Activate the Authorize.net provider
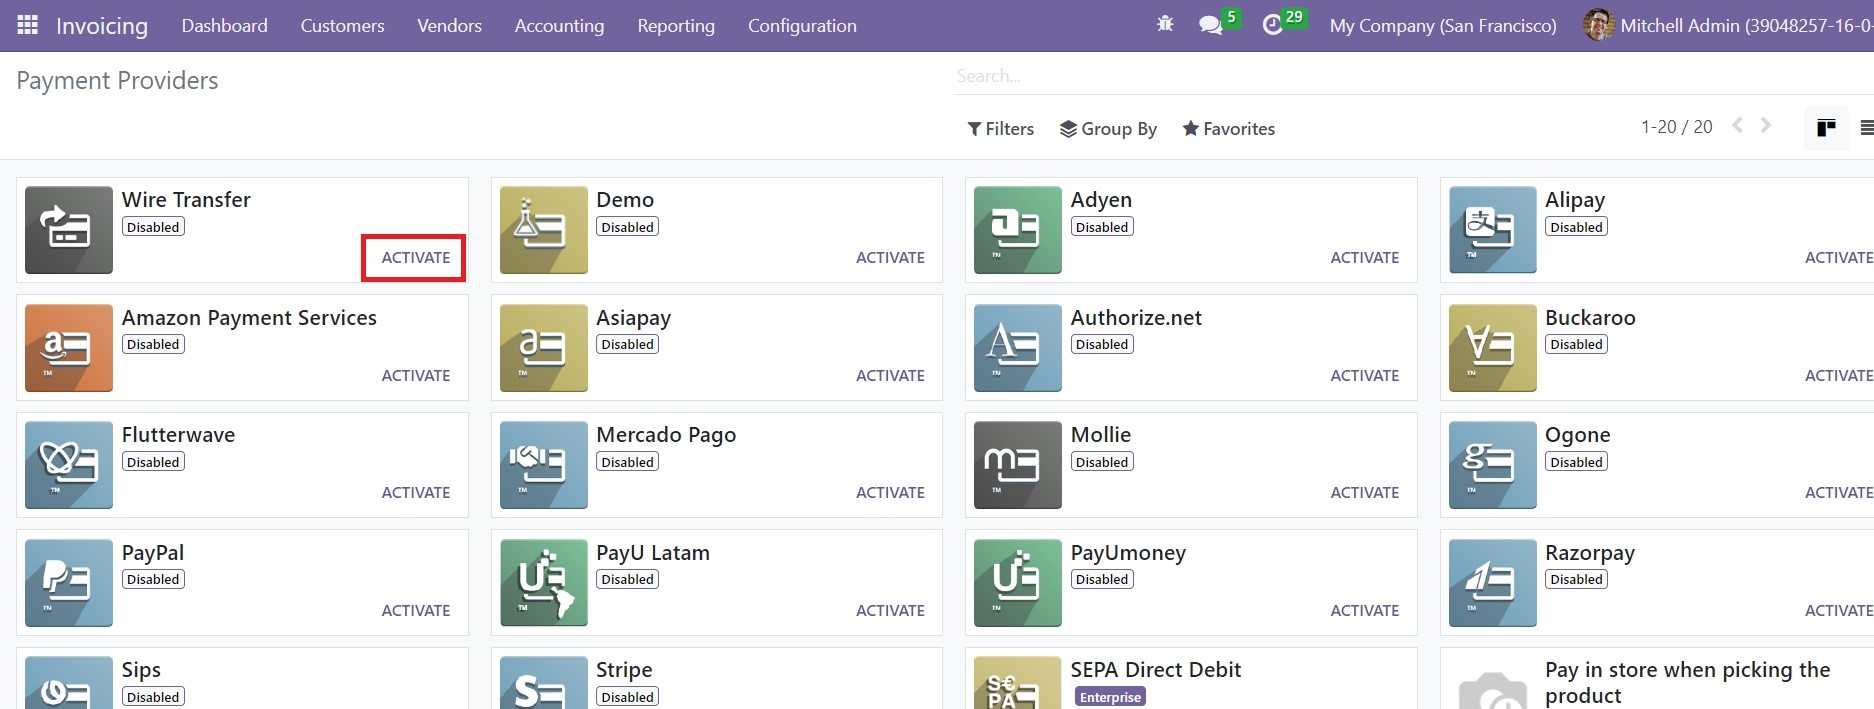This screenshot has width=1874, height=709. pyautogui.click(x=1364, y=376)
